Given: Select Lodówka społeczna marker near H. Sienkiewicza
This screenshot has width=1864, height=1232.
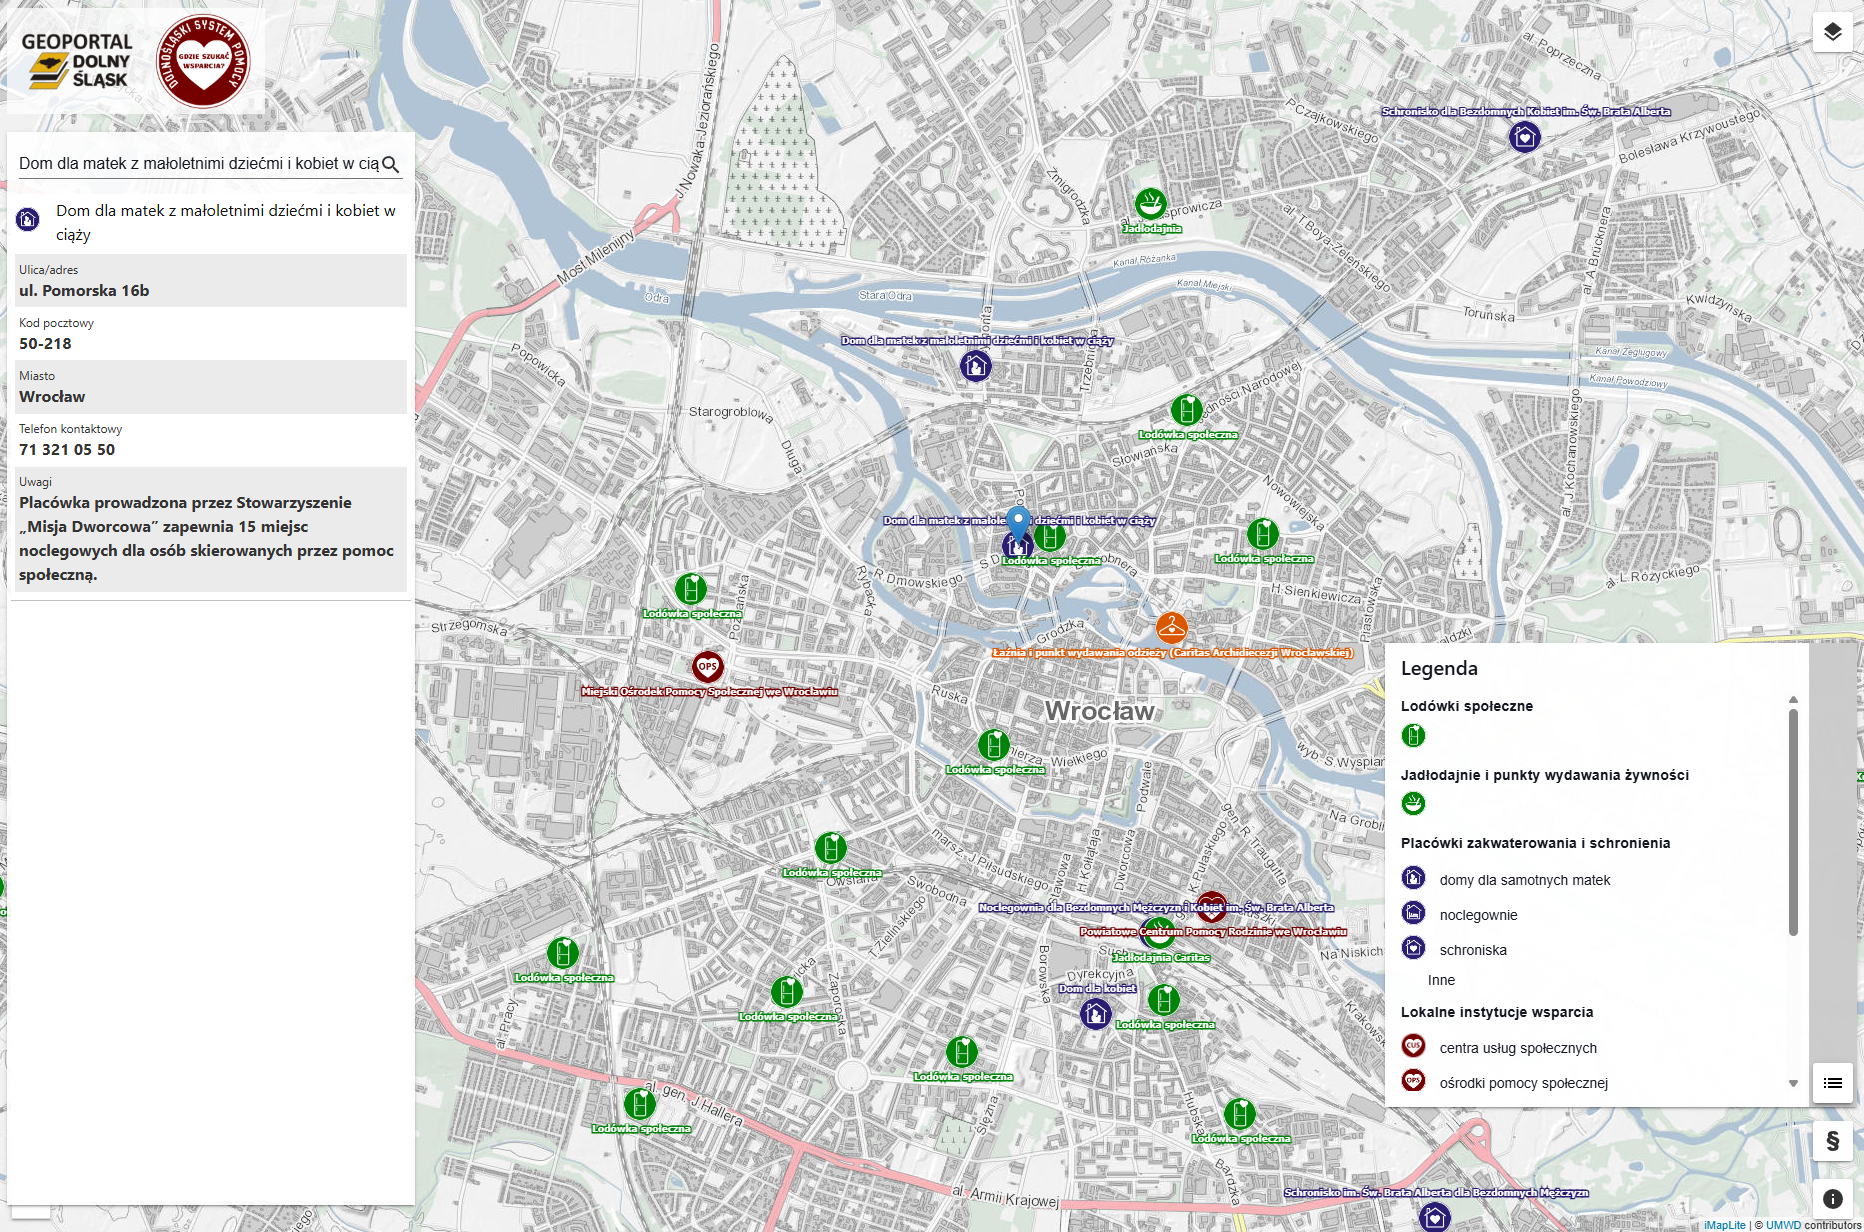Looking at the screenshot, I should [x=1263, y=534].
